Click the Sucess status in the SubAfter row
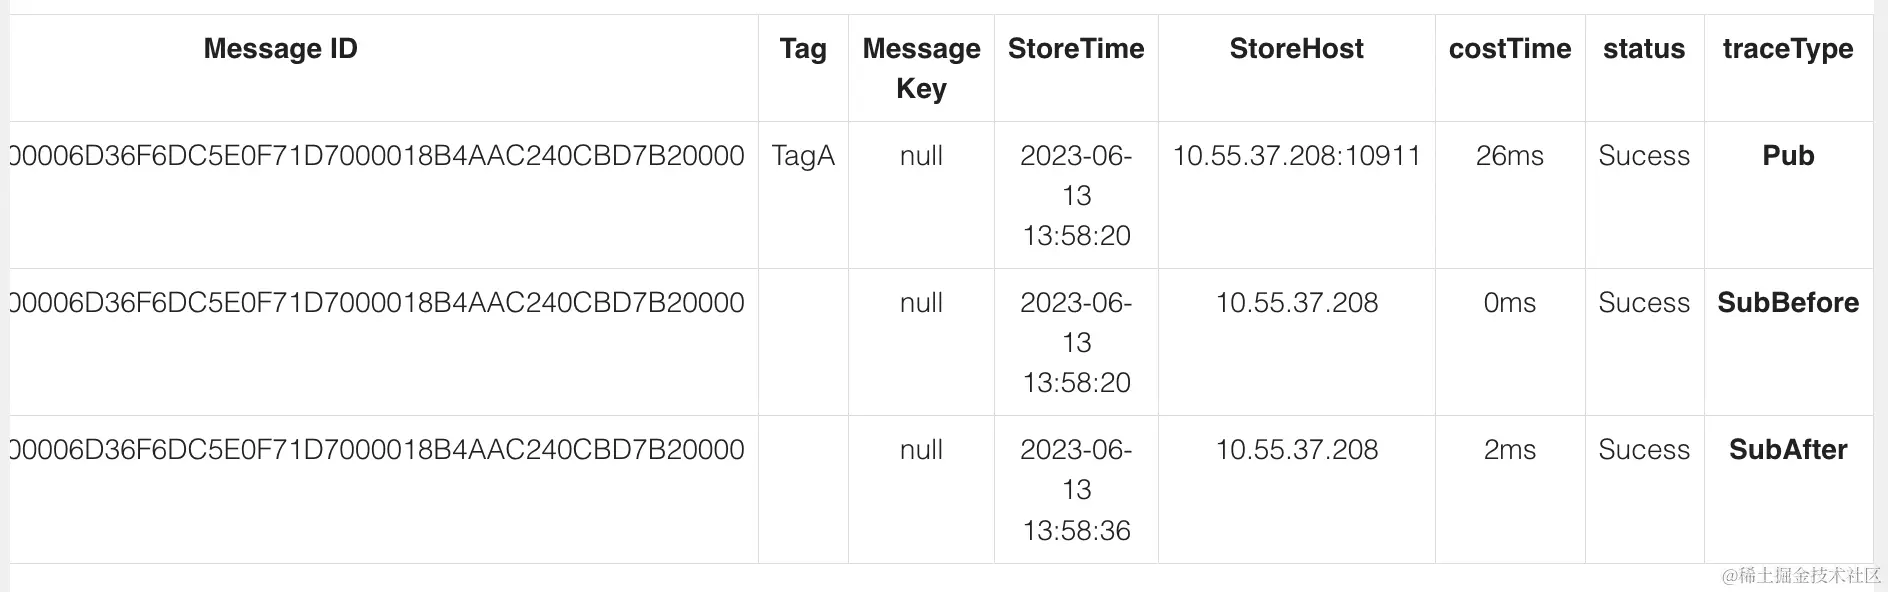Viewport: 1888px width, 592px height. tap(1643, 450)
